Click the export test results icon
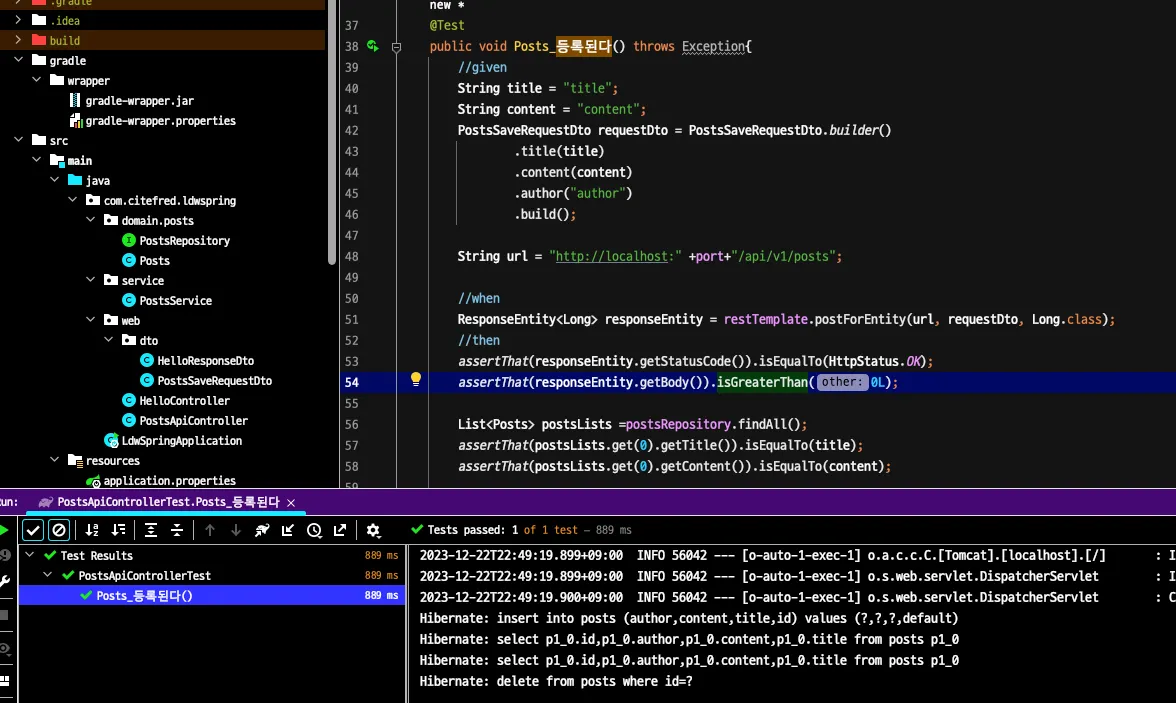Screen dimensions: 1176x703 pos(340,530)
